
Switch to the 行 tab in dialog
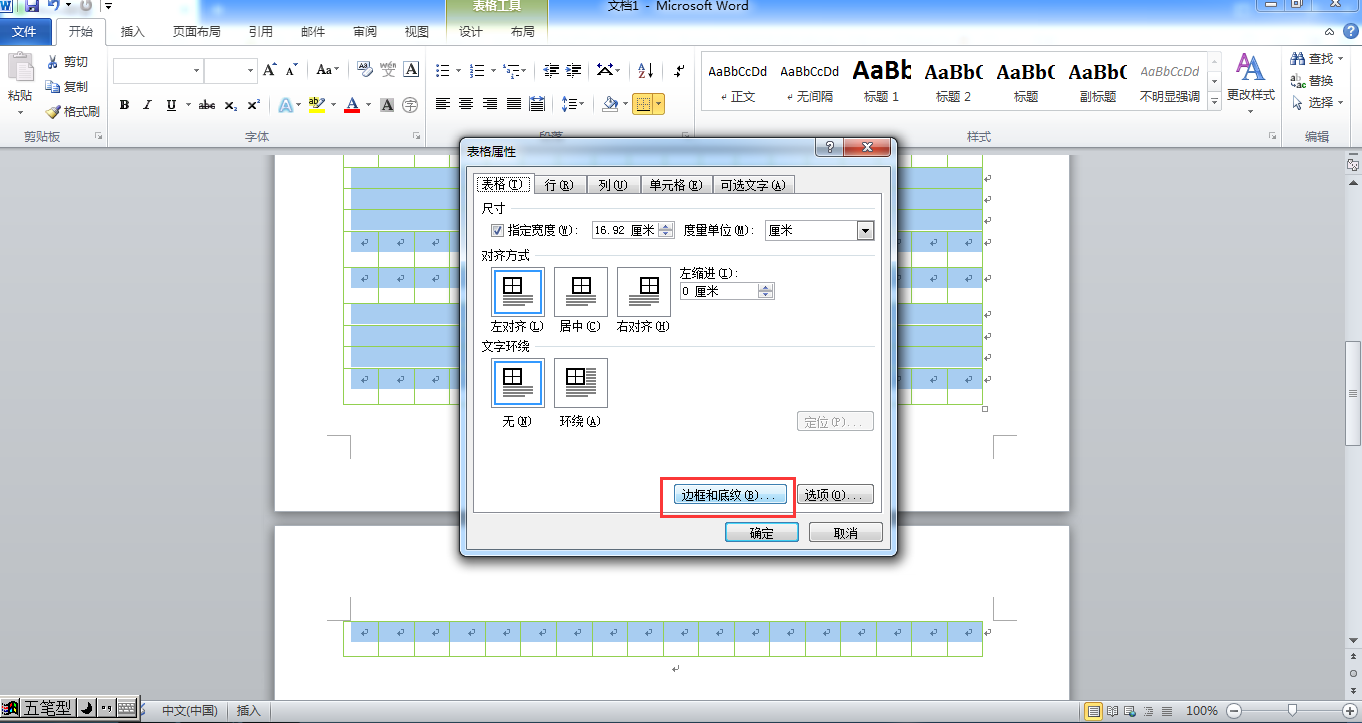[559, 184]
